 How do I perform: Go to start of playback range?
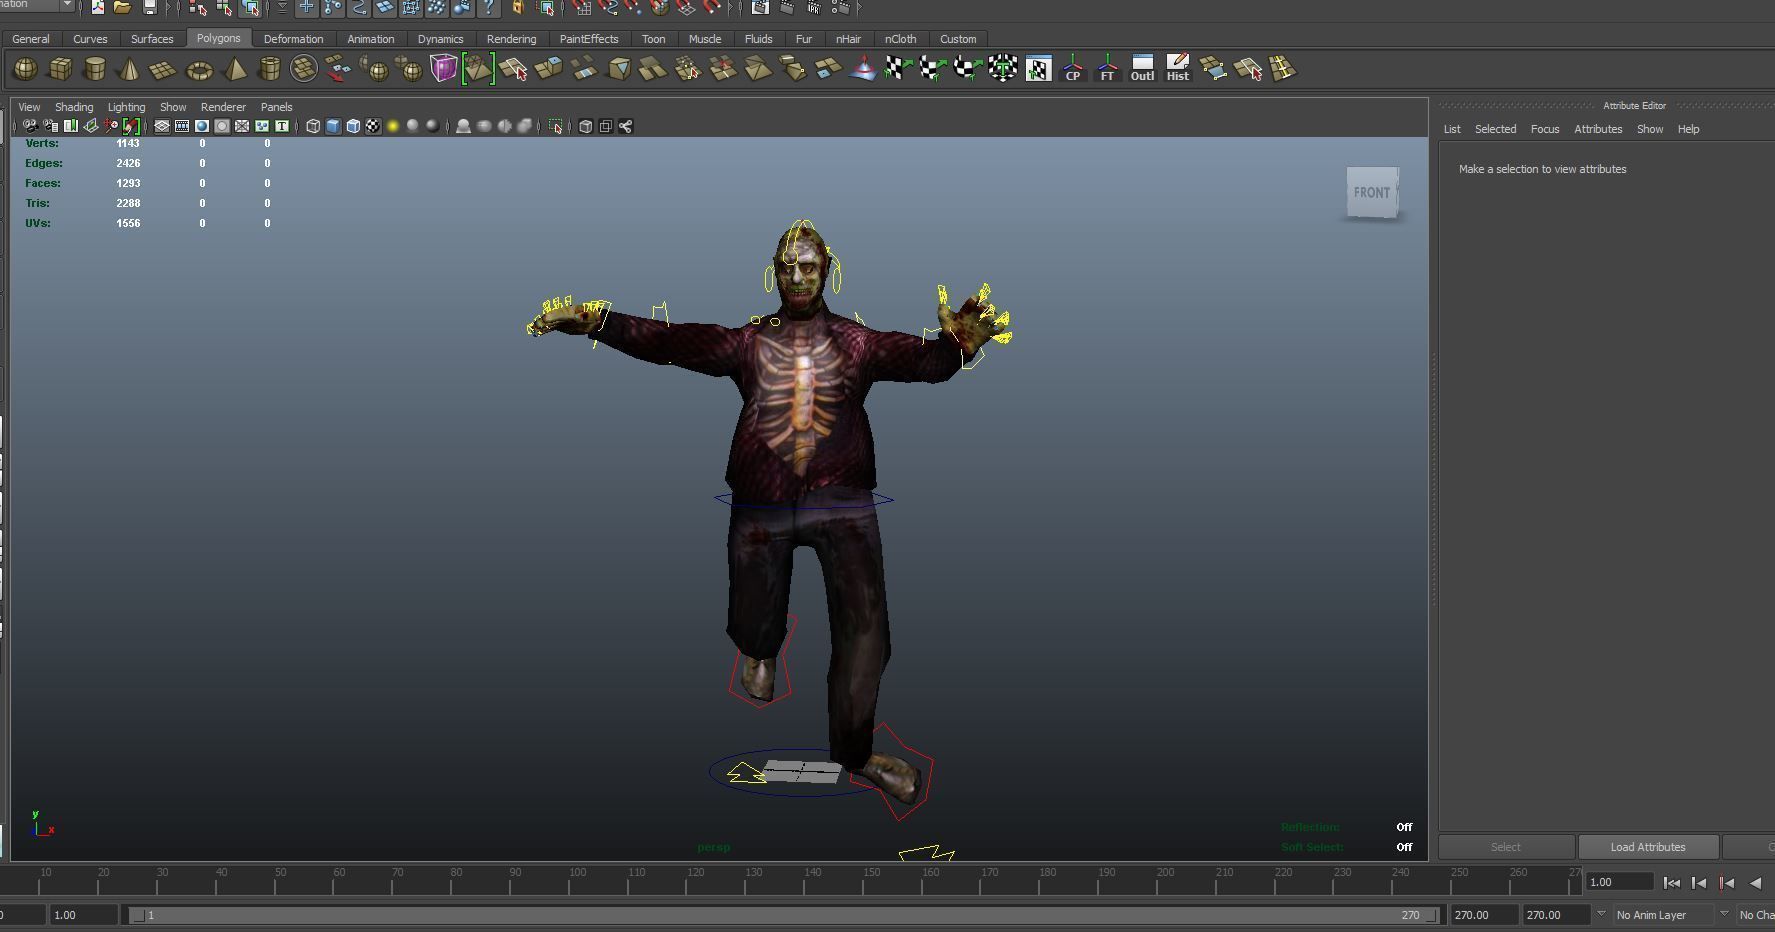1671,882
